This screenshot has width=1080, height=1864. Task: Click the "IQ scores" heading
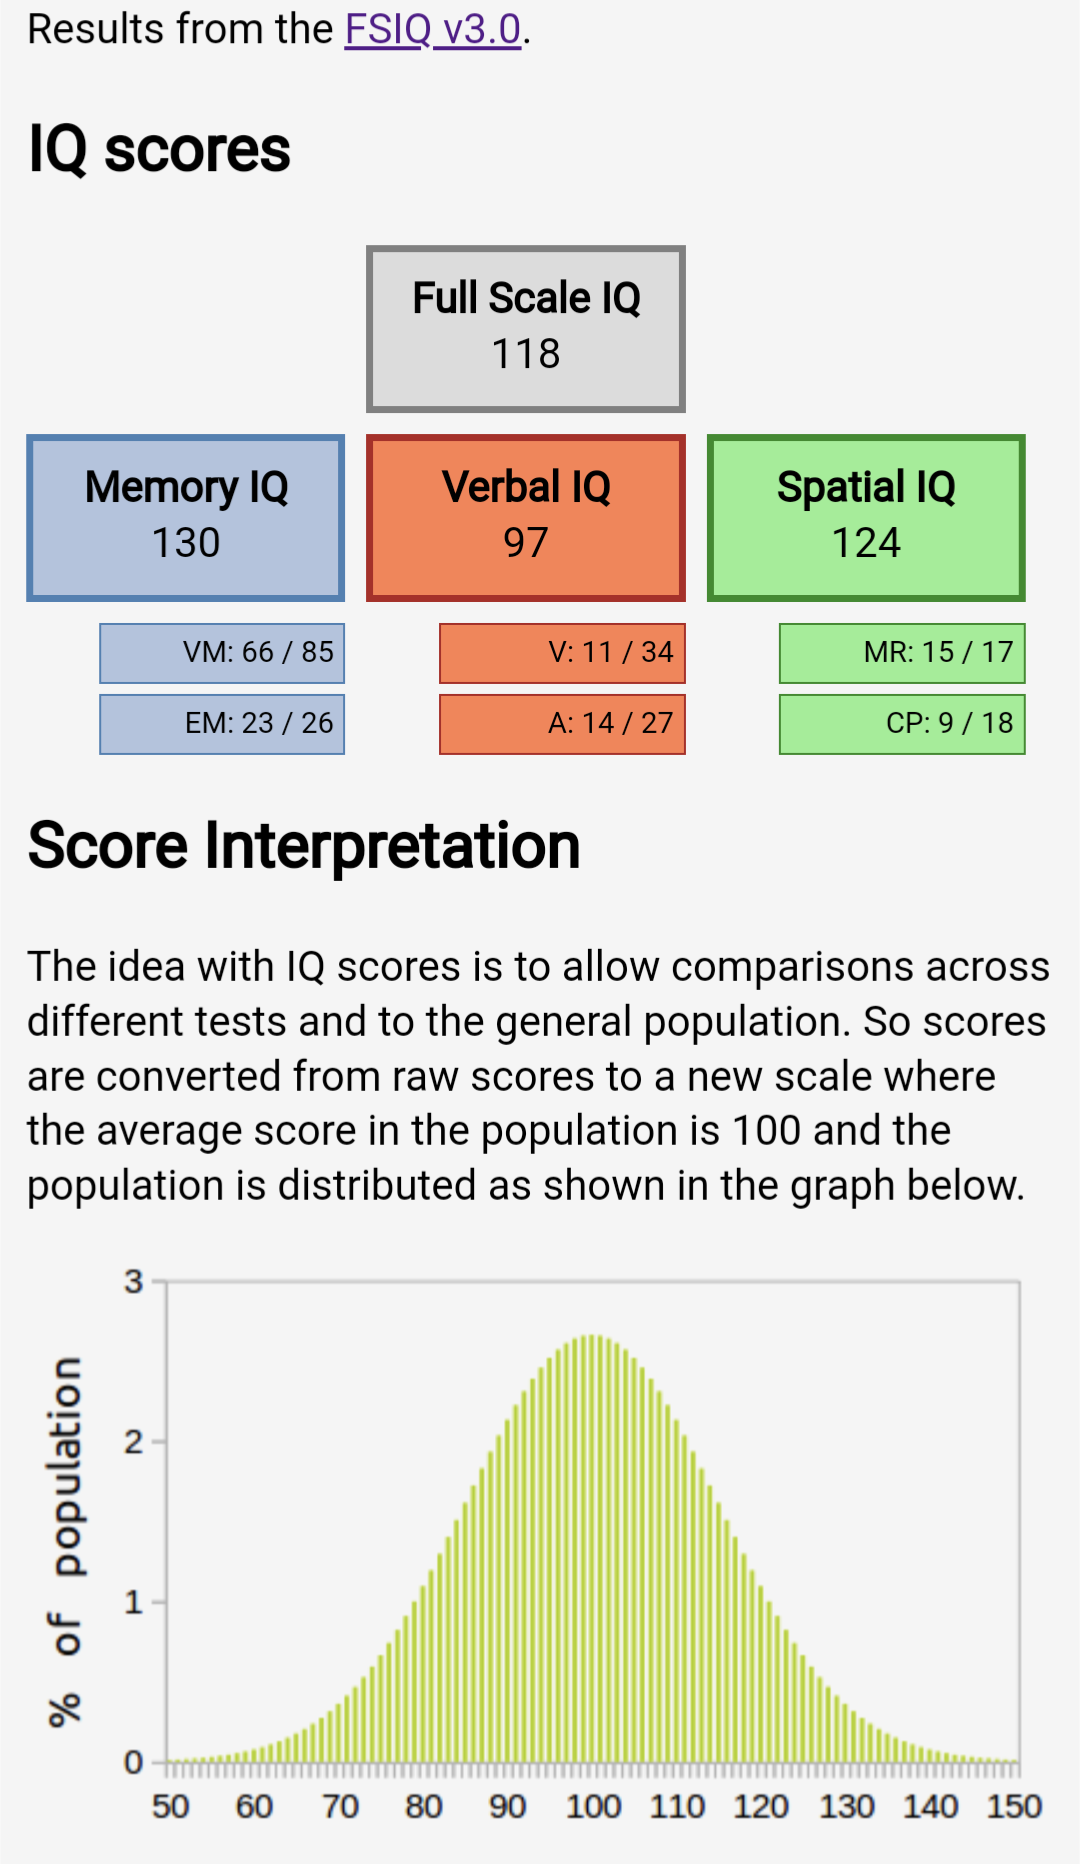click(160, 150)
